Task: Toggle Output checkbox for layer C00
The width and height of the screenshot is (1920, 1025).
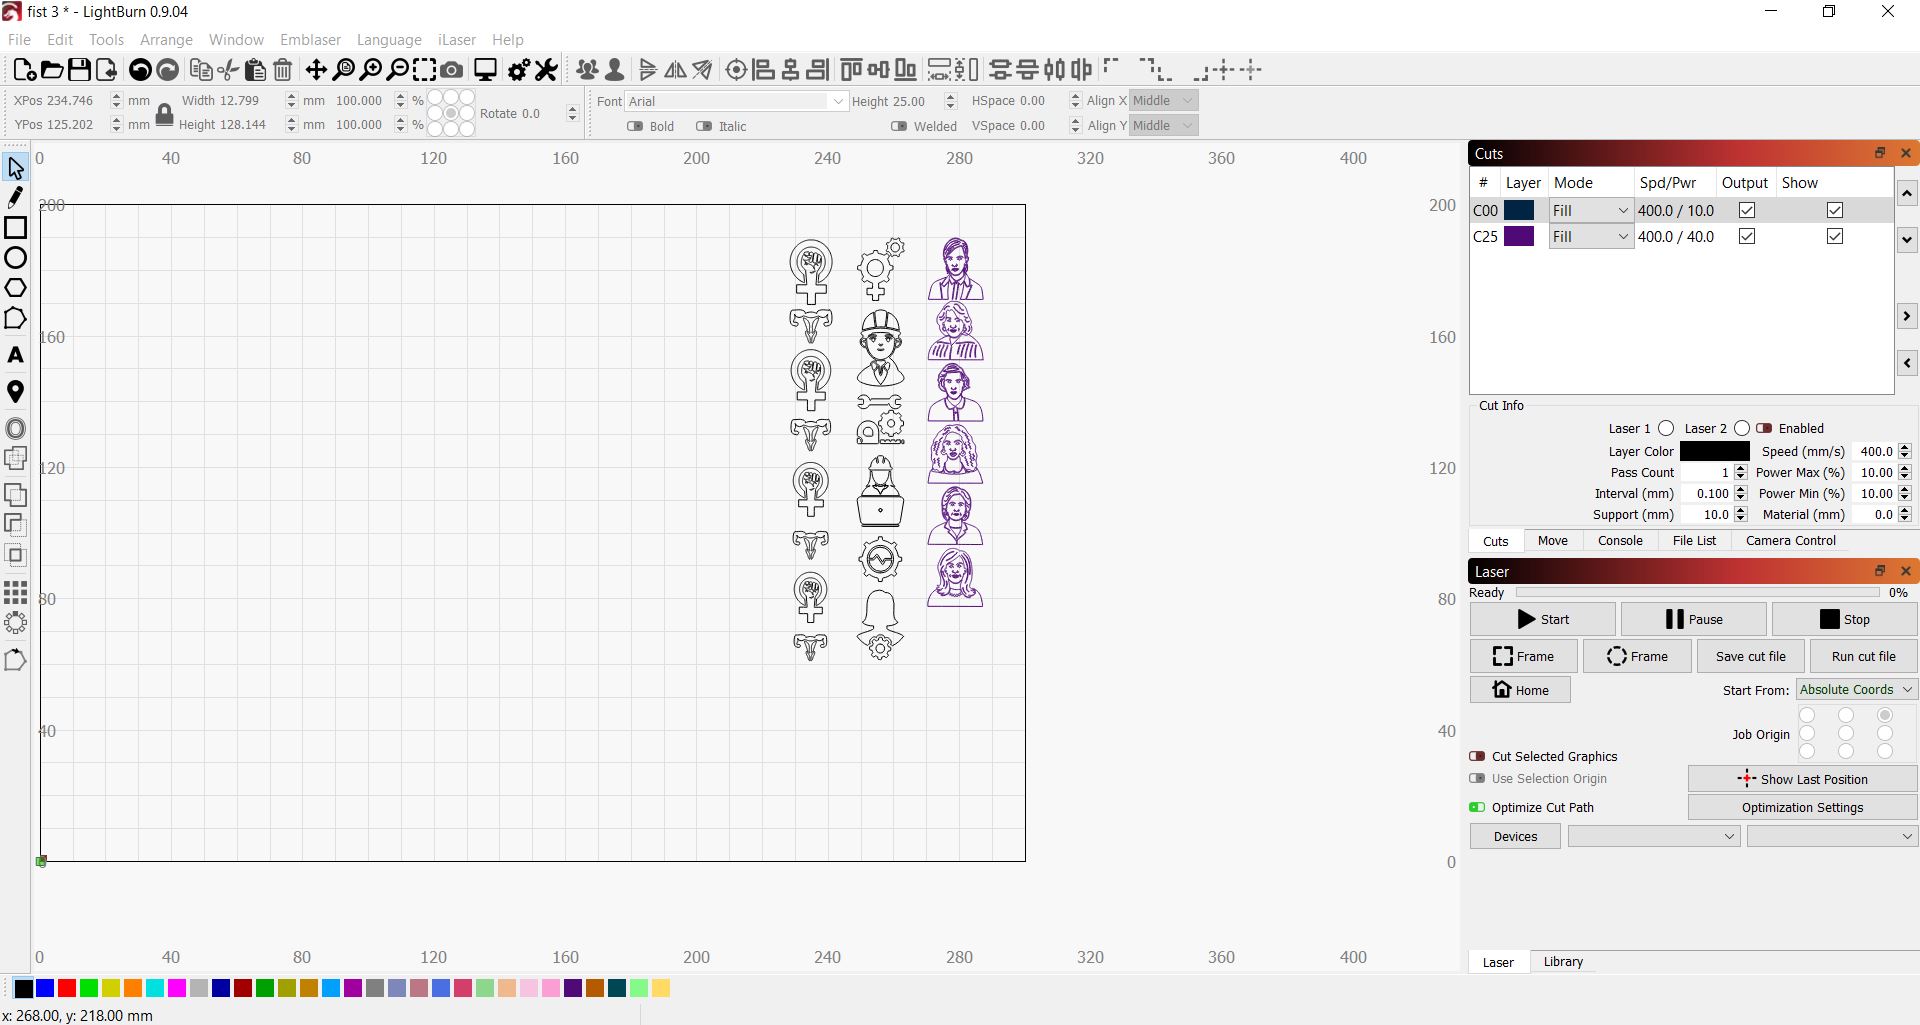Action: (x=1747, y=210)
